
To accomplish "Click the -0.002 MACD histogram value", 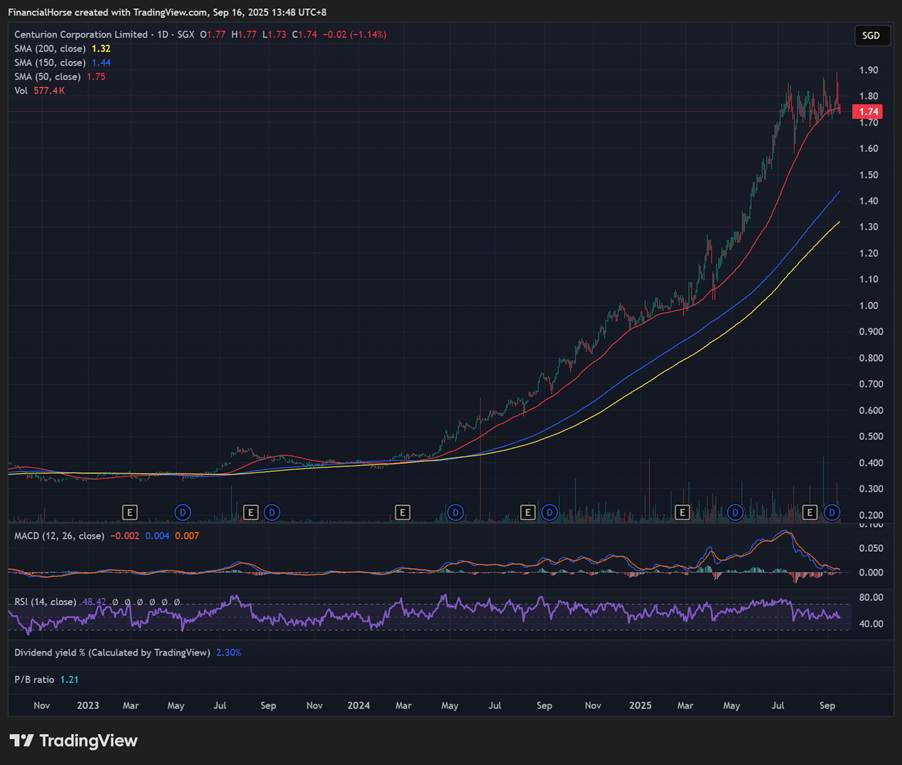I will 124,536.
